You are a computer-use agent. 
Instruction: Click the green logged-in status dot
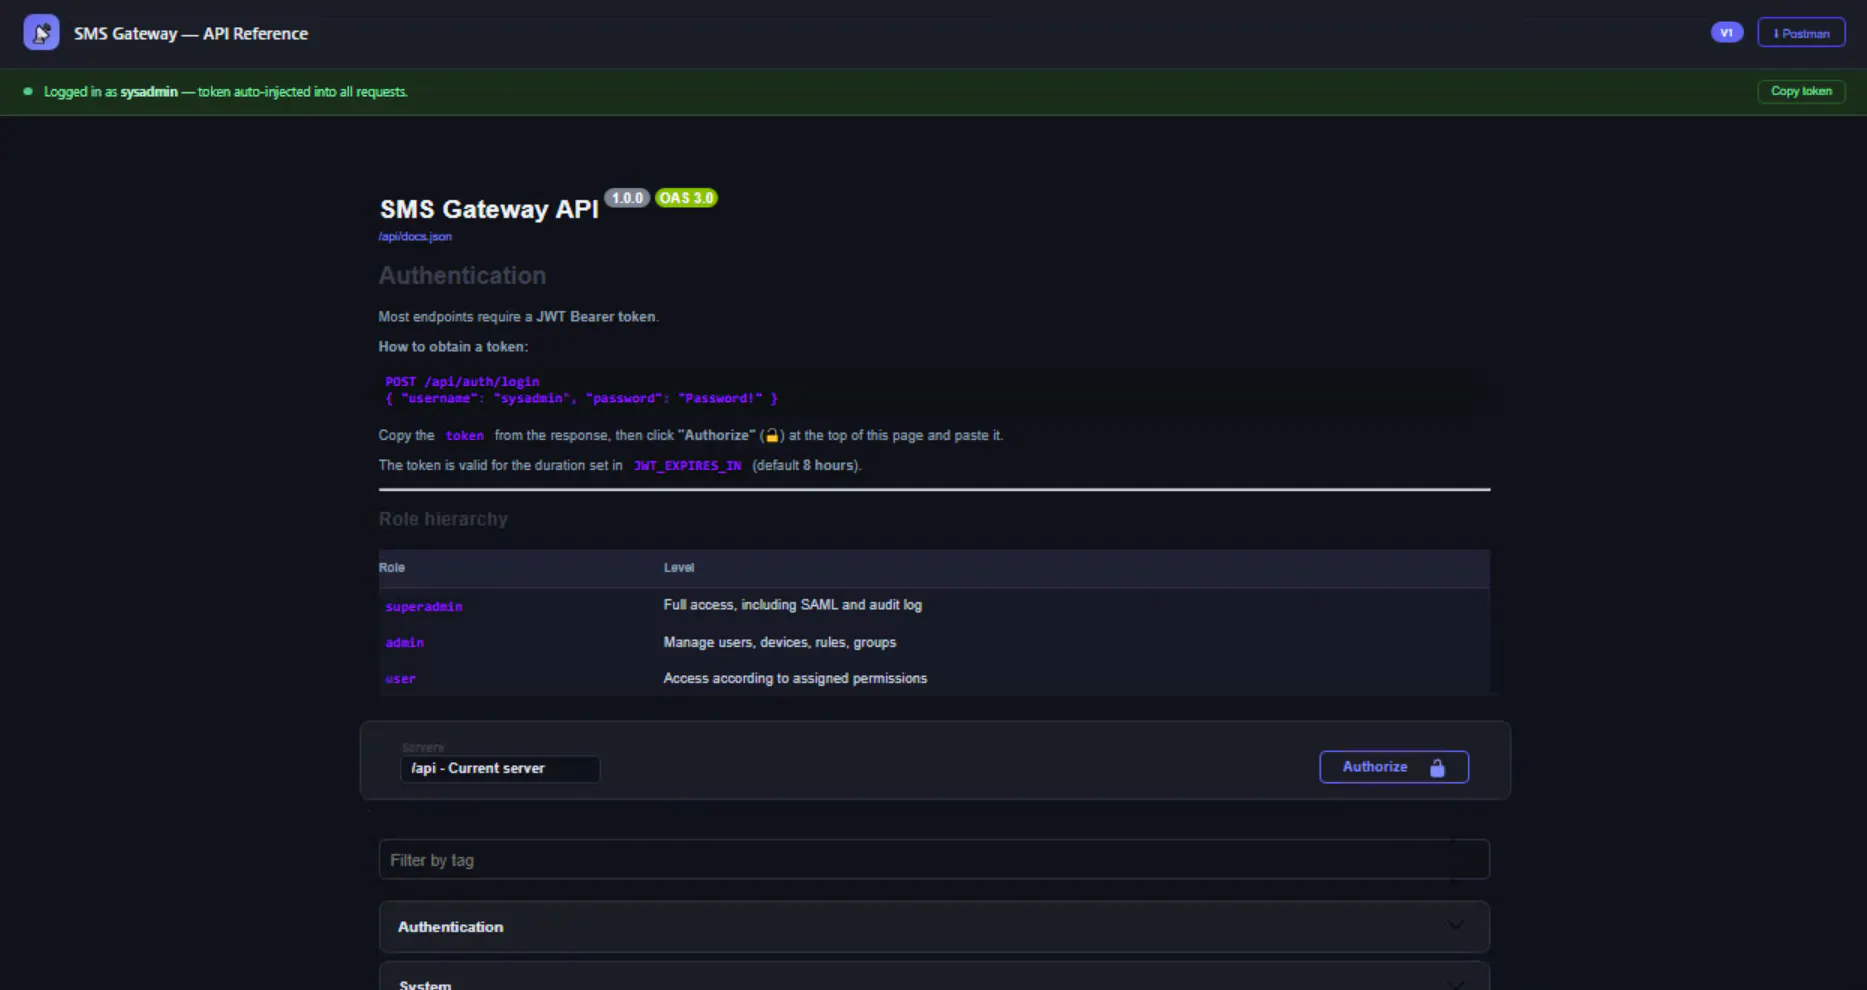point(28,91)
